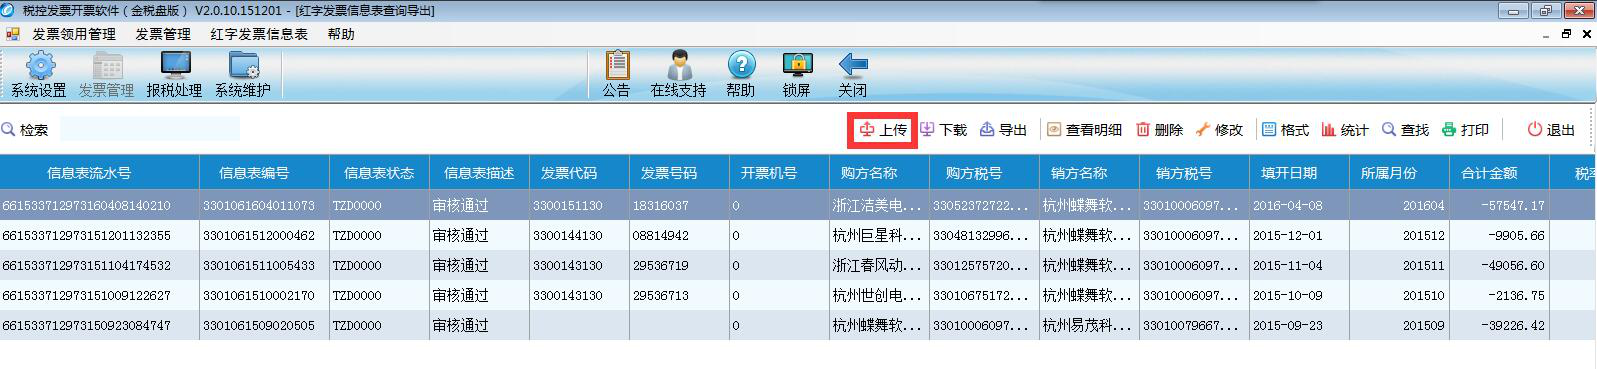Open the 发票领用管理 menu
This screenshot has height=369, width=1597.
point(74,34)
